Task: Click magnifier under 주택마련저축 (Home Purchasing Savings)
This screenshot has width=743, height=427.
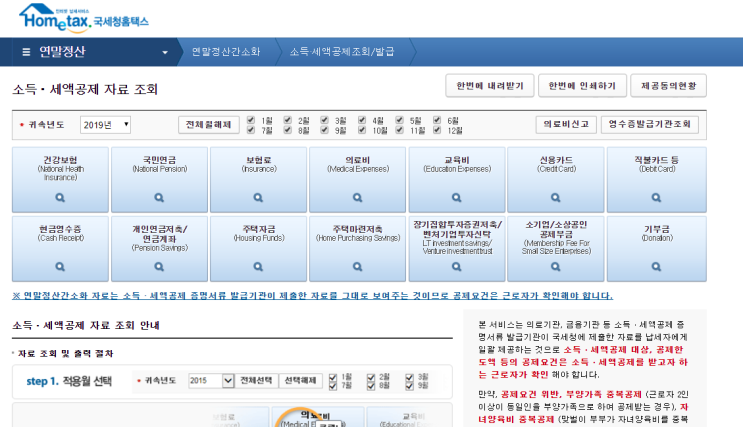Action: 358,267
